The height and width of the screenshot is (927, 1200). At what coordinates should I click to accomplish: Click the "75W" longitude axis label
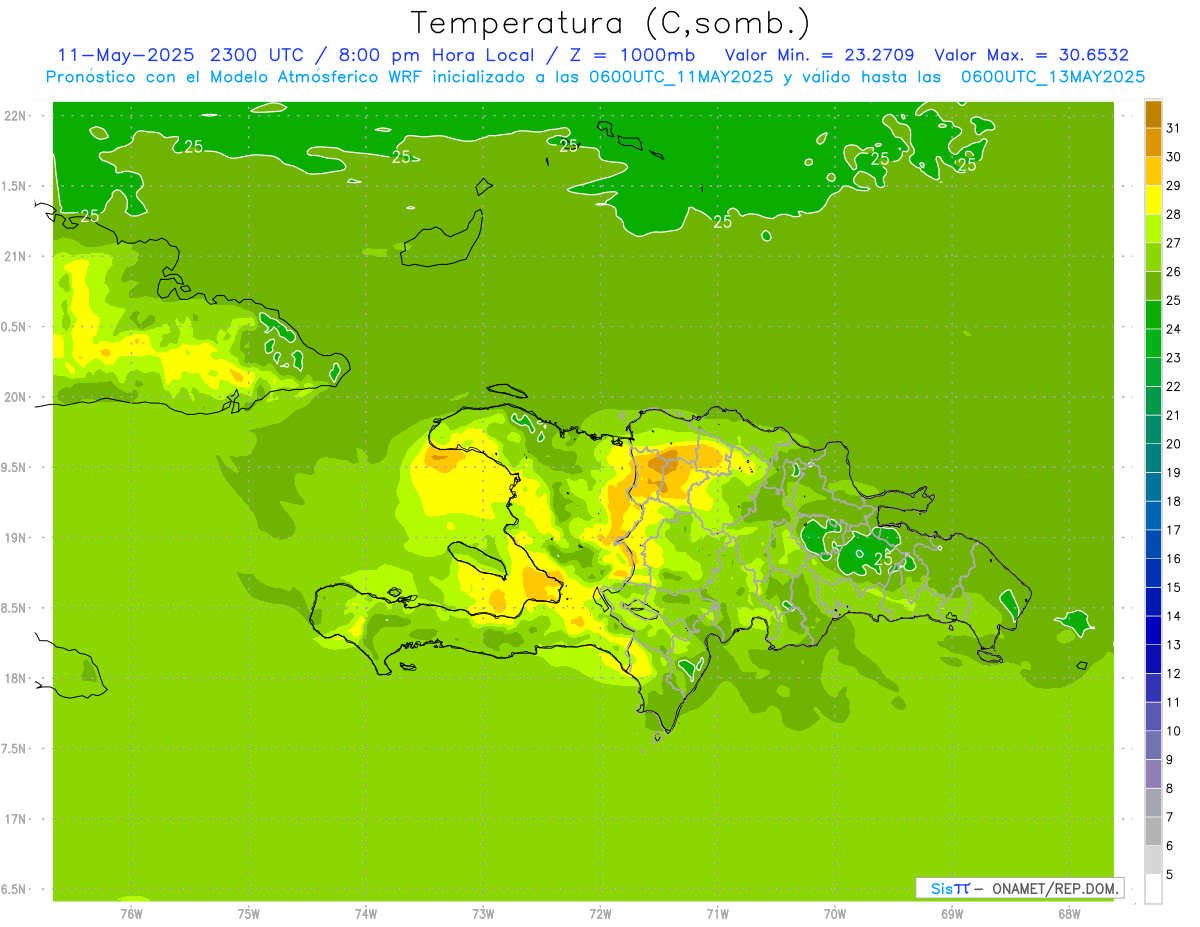click(249, 914)
